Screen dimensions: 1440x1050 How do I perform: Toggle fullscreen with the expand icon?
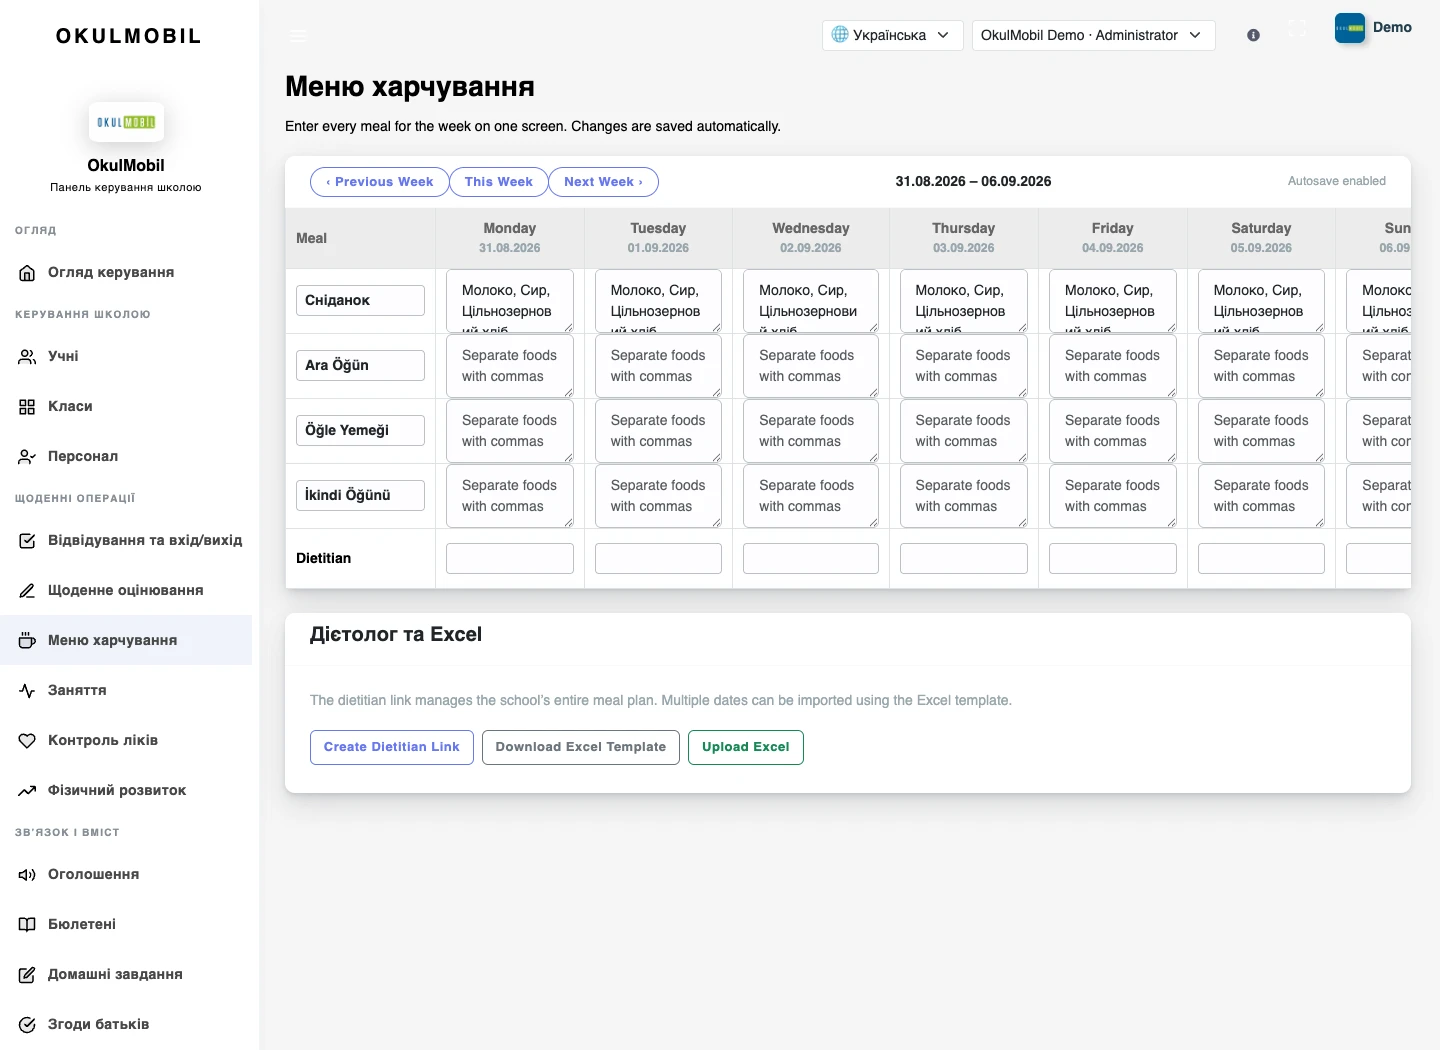(1297, 29)
